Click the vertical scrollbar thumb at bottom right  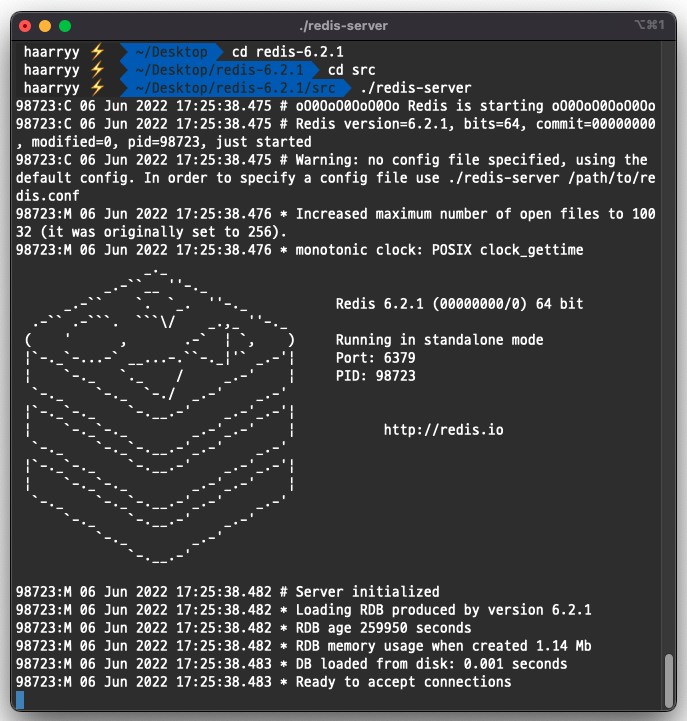click(x=669, y=681)
